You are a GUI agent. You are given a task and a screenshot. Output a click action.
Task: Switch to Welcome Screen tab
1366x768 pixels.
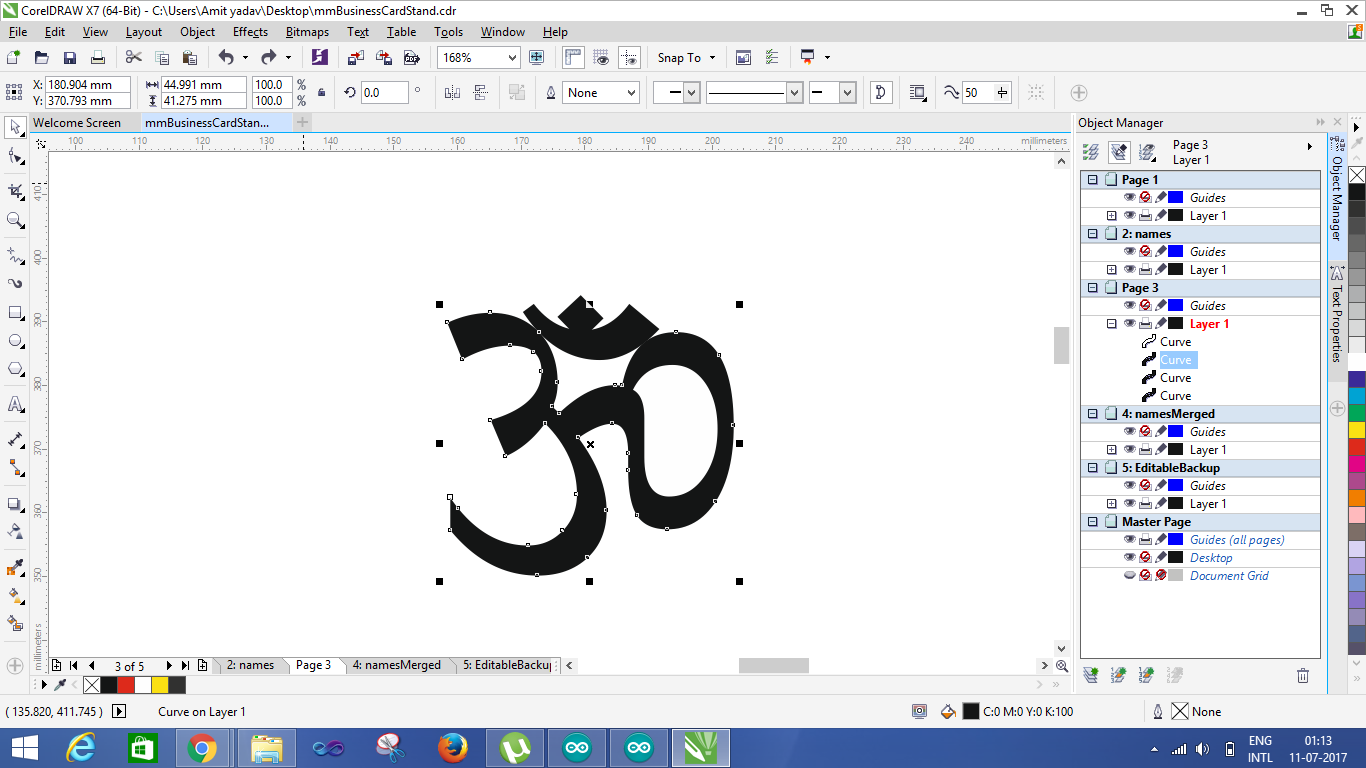pyautogui.click(x=77, y=123)
